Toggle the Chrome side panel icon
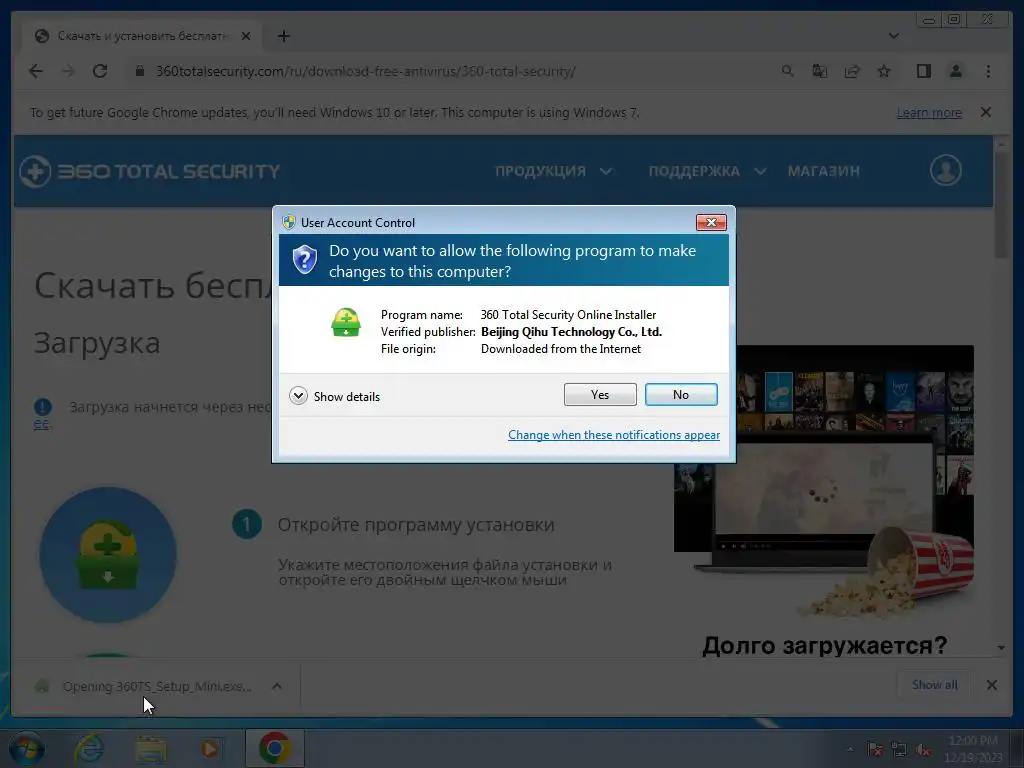 pos(923,71)
